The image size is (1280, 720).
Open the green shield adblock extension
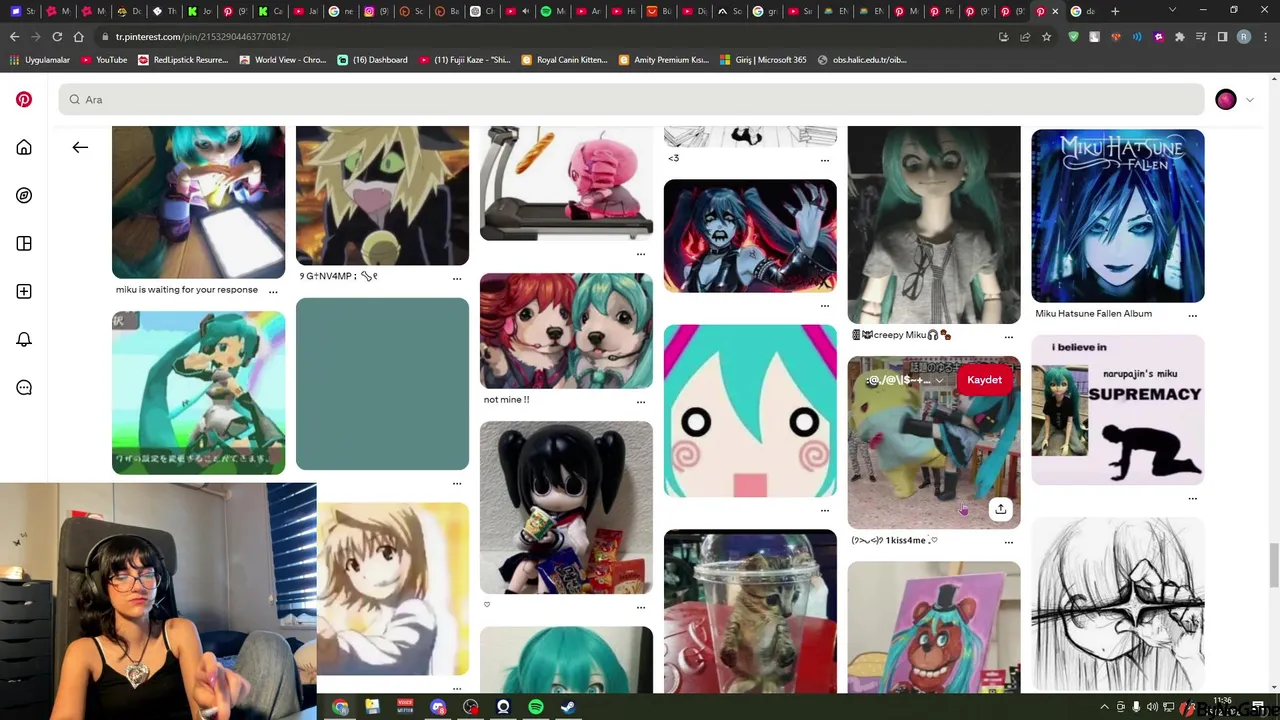[x=1074, y=37]
